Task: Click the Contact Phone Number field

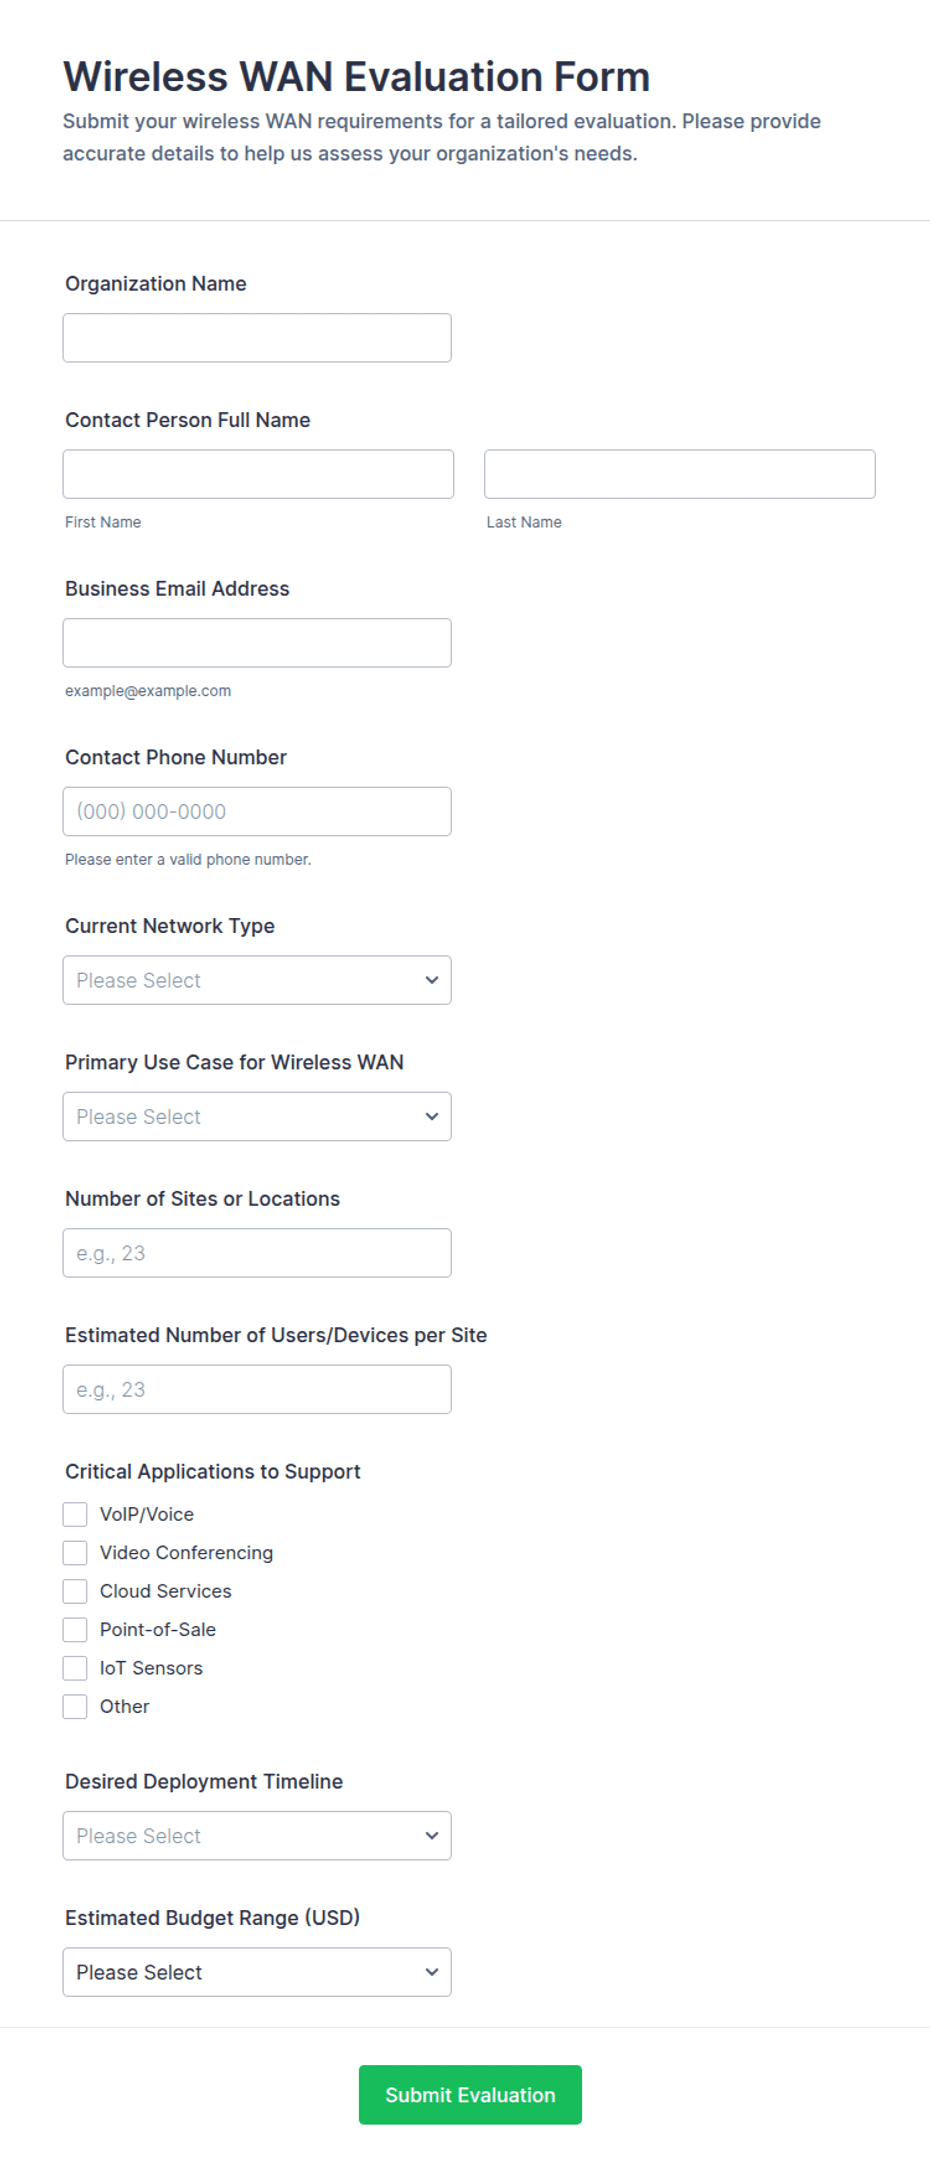Action: (x=257, y=811)
